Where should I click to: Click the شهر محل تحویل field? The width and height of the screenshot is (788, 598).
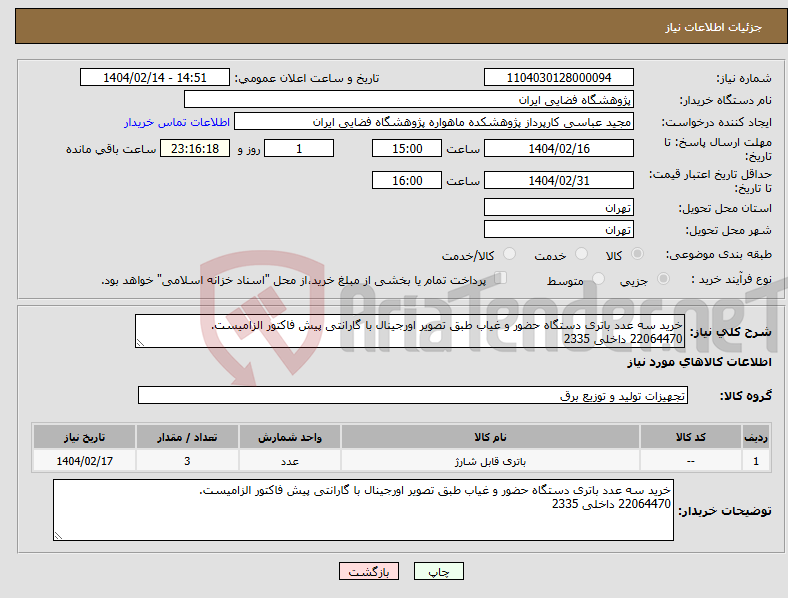tap(558, 229)
